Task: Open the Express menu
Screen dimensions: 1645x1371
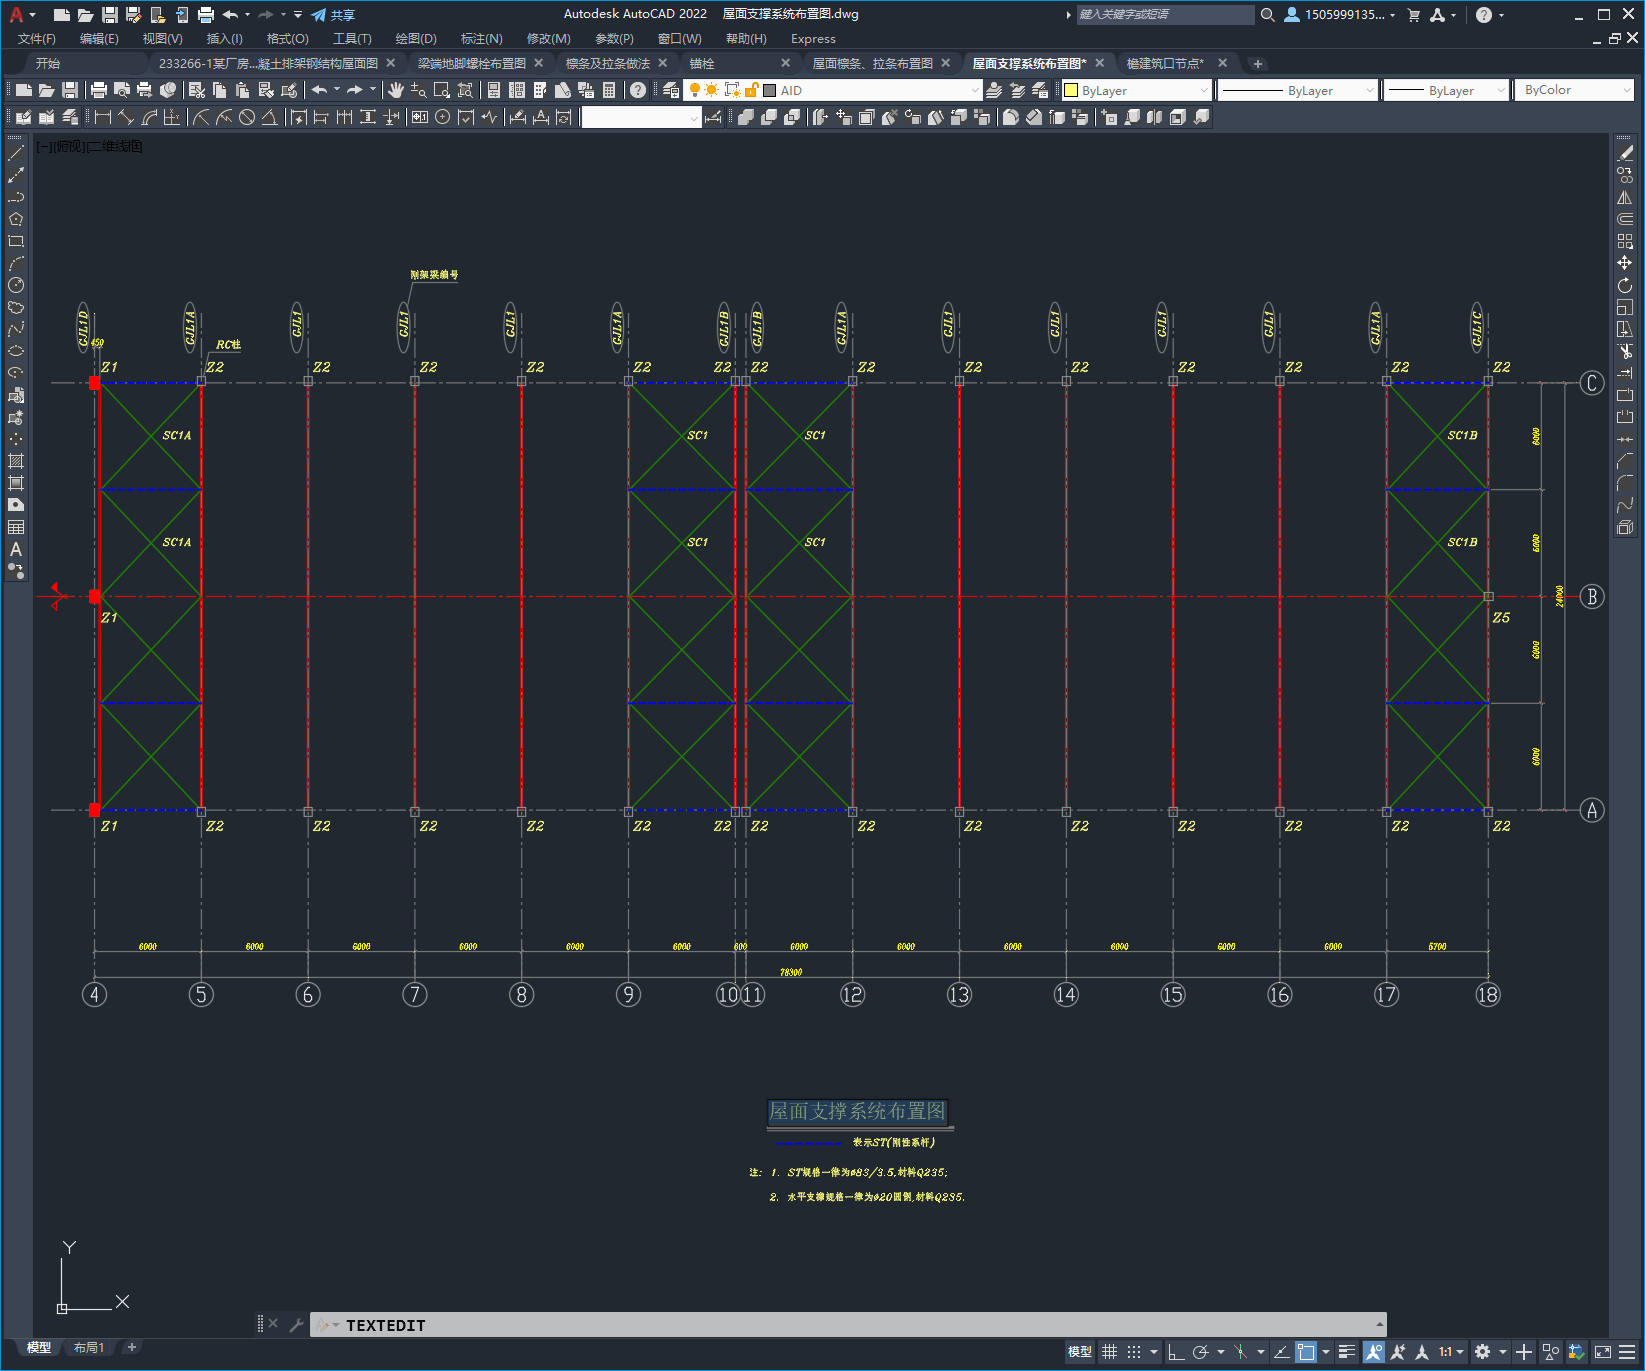Action: tap(813, 39)
